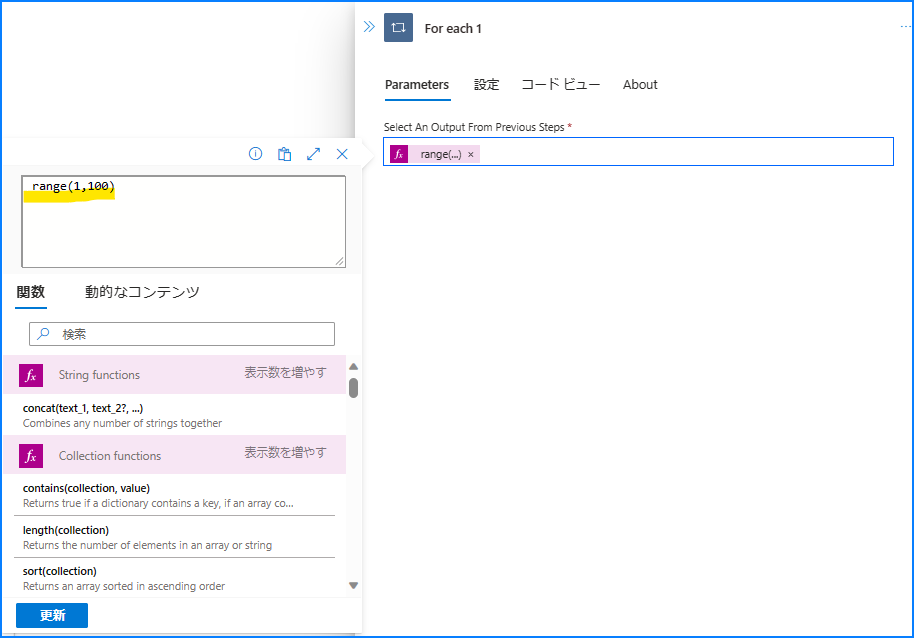Insert the length(collection) function
Image resolution: width=914 pixels, height=638 pixels.
(174, 537)
